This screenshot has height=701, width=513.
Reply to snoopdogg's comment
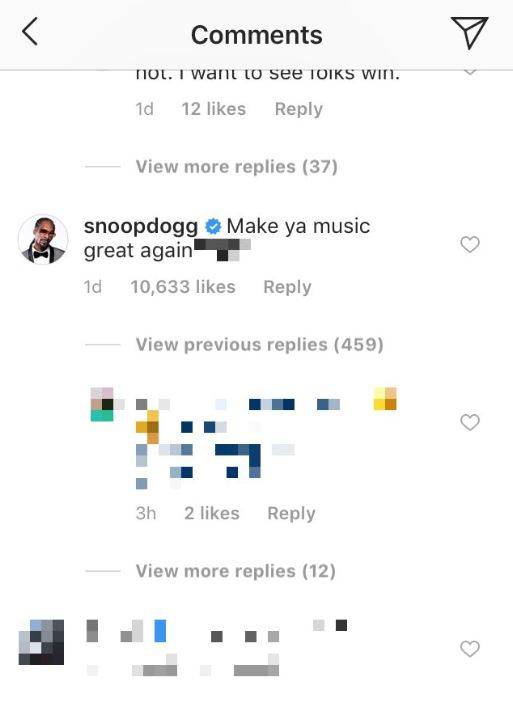coord(287,287)
